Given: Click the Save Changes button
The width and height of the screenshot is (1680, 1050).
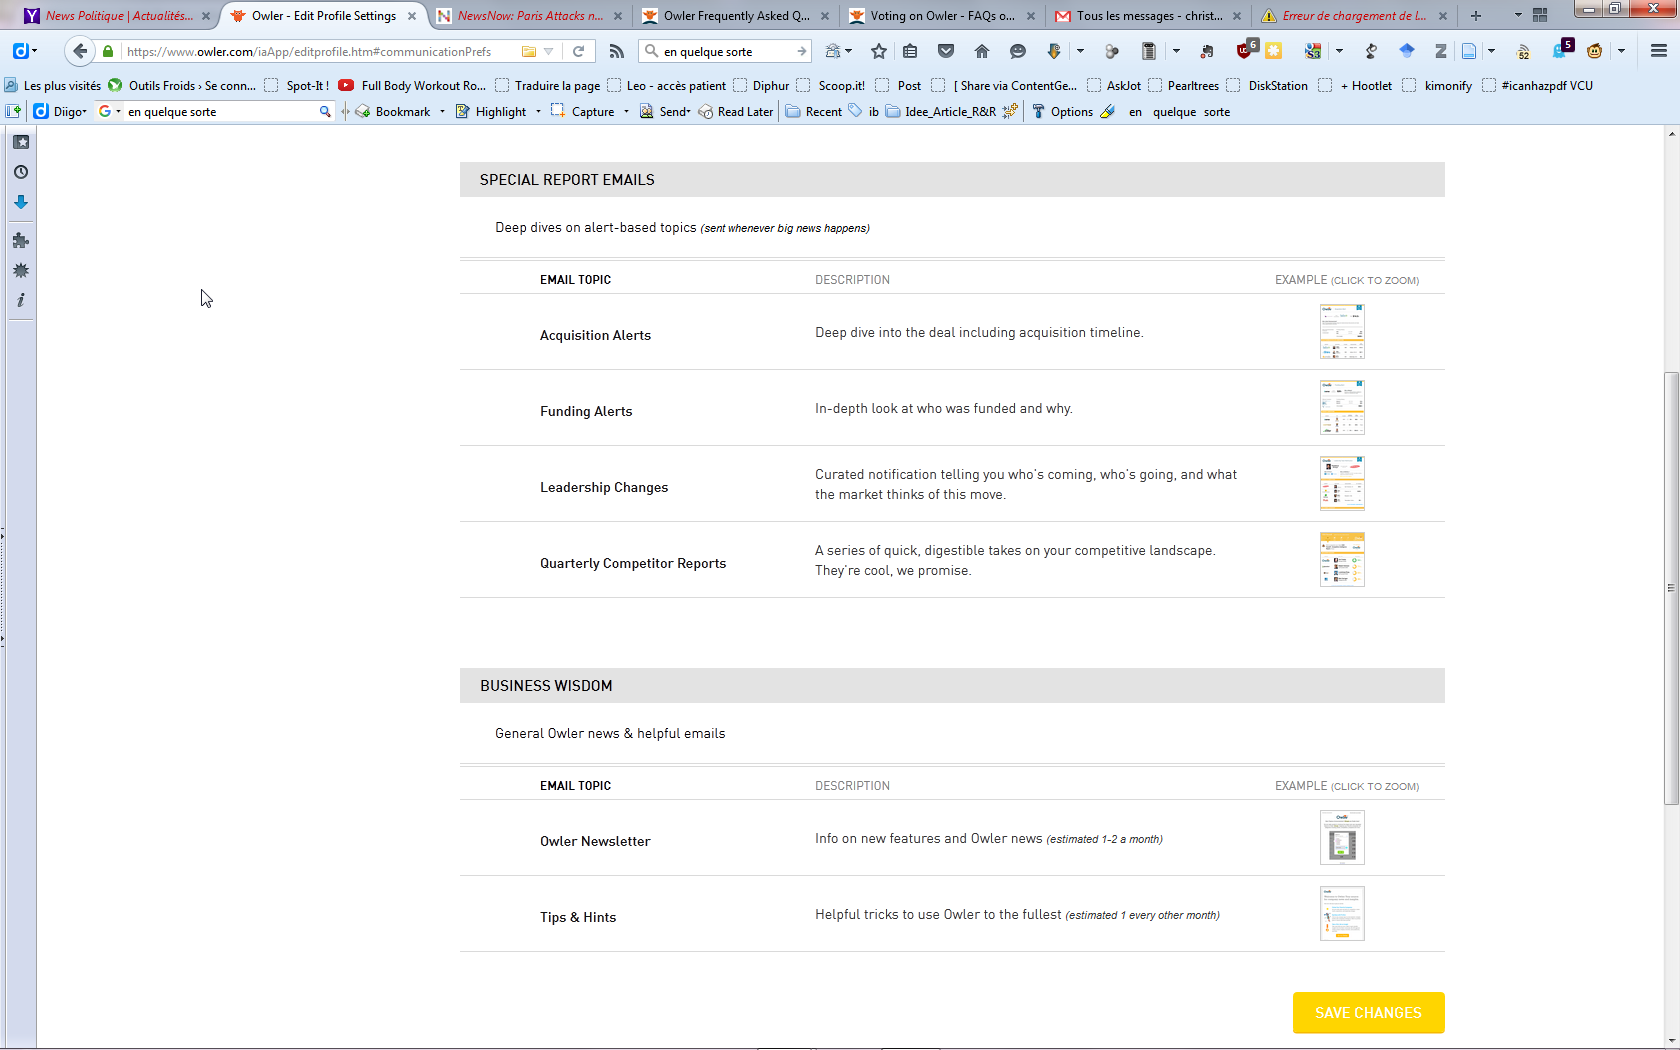Looking at the screenshot, I should click(1368, 1013).
